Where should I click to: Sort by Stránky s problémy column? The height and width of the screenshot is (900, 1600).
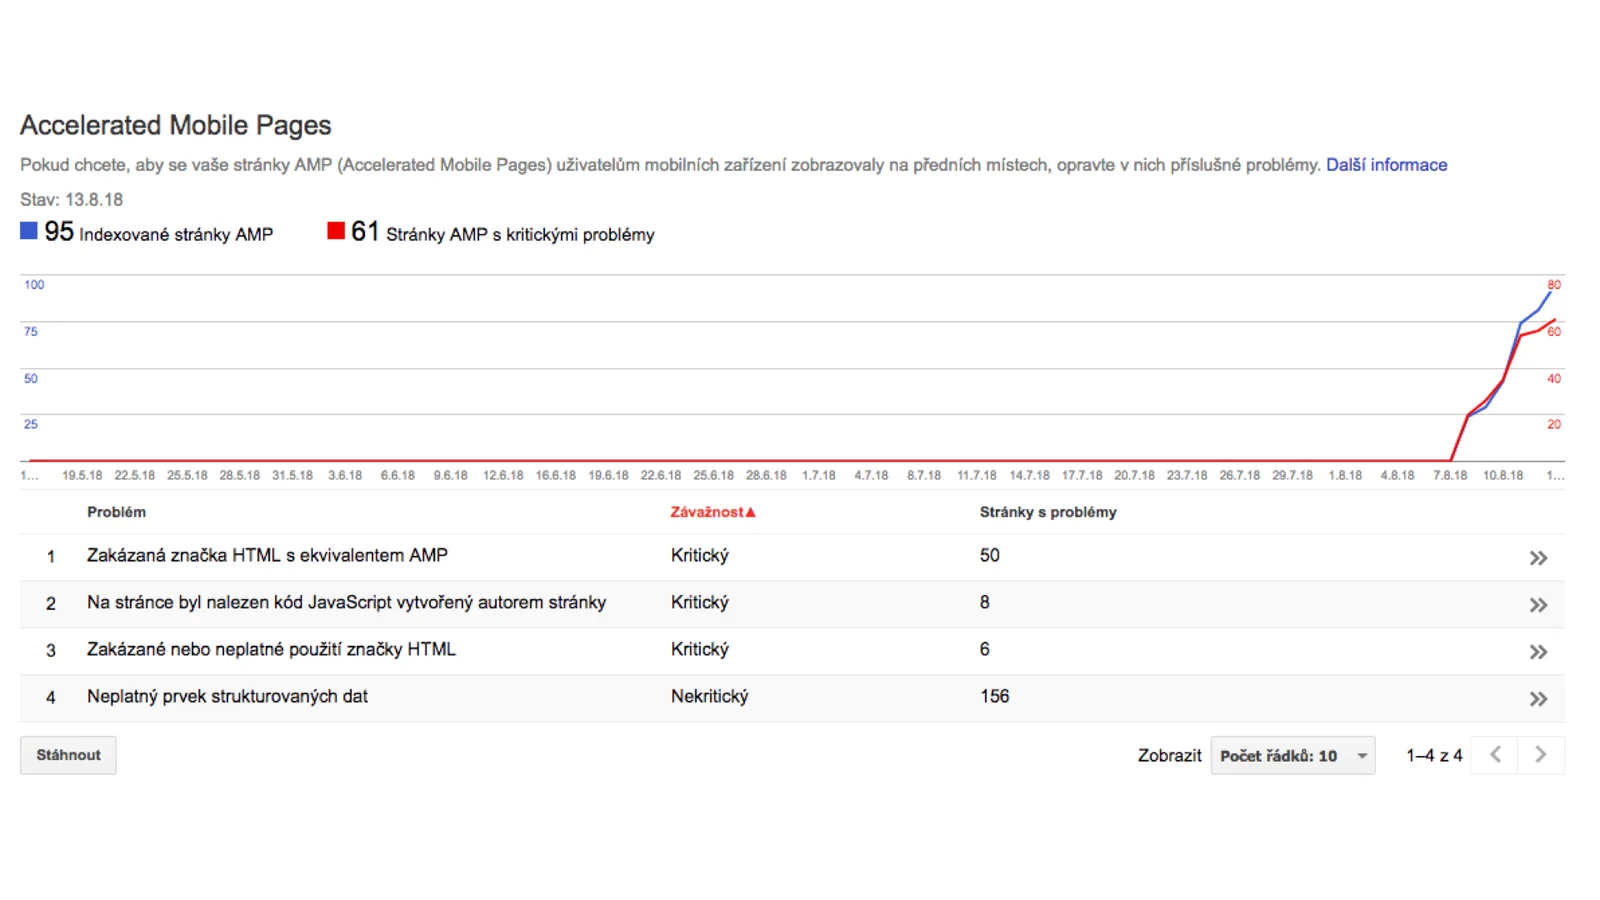pyautogui.click(x=1047, y=512)
